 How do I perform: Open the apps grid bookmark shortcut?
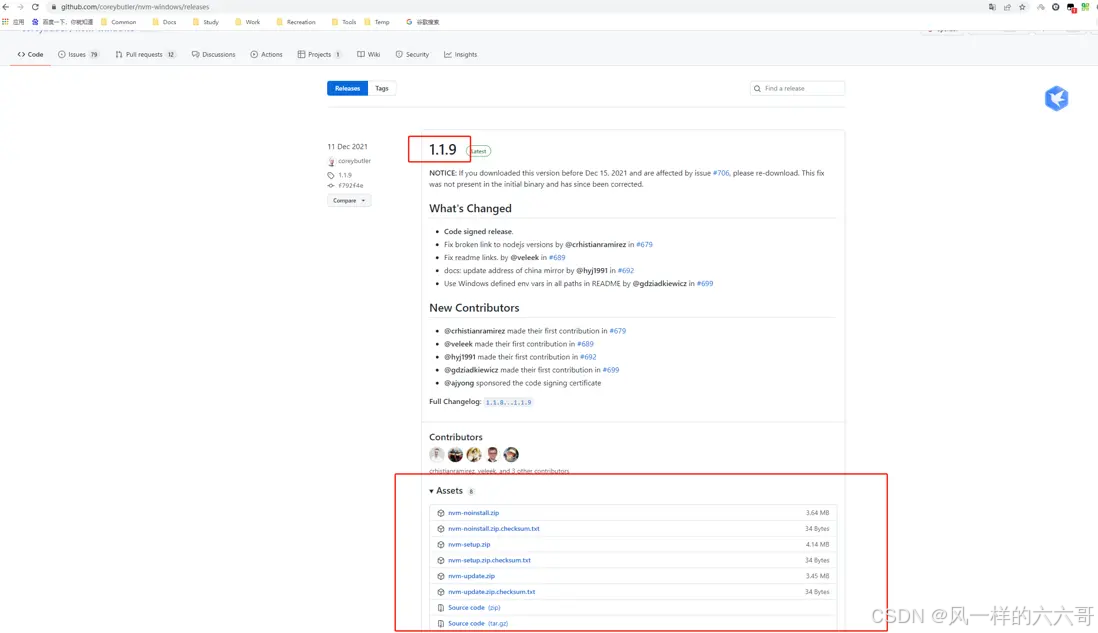click(x=13, y=22)
